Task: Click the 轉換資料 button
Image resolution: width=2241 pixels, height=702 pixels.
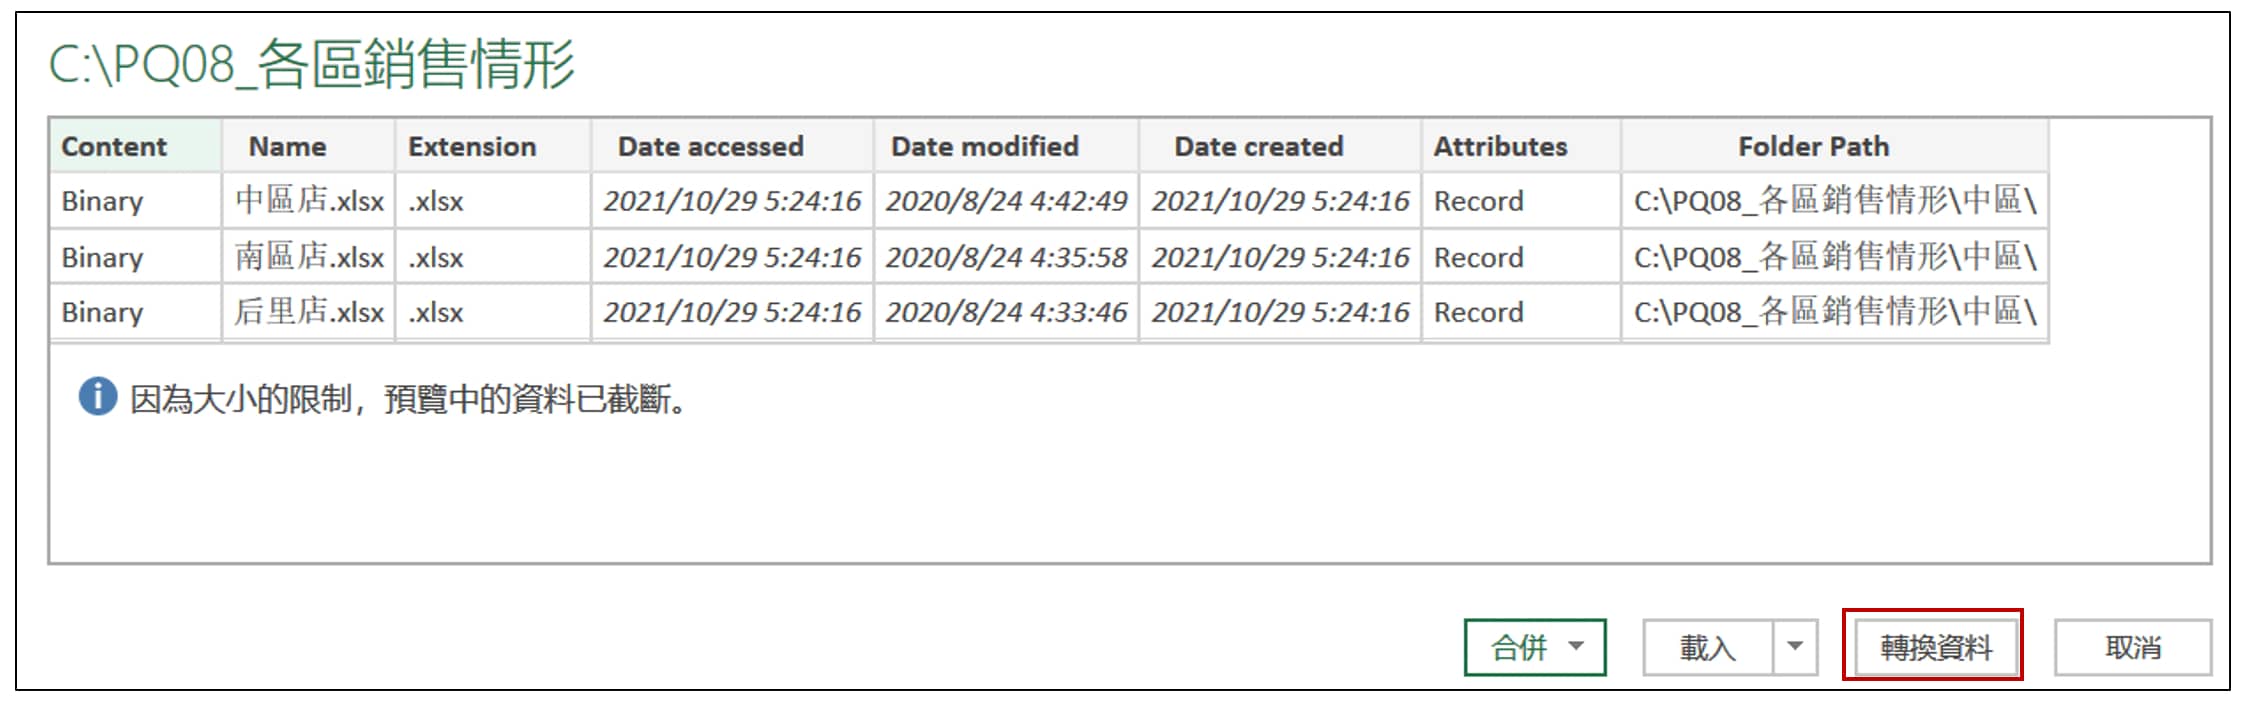Action: click(1935, 648)
